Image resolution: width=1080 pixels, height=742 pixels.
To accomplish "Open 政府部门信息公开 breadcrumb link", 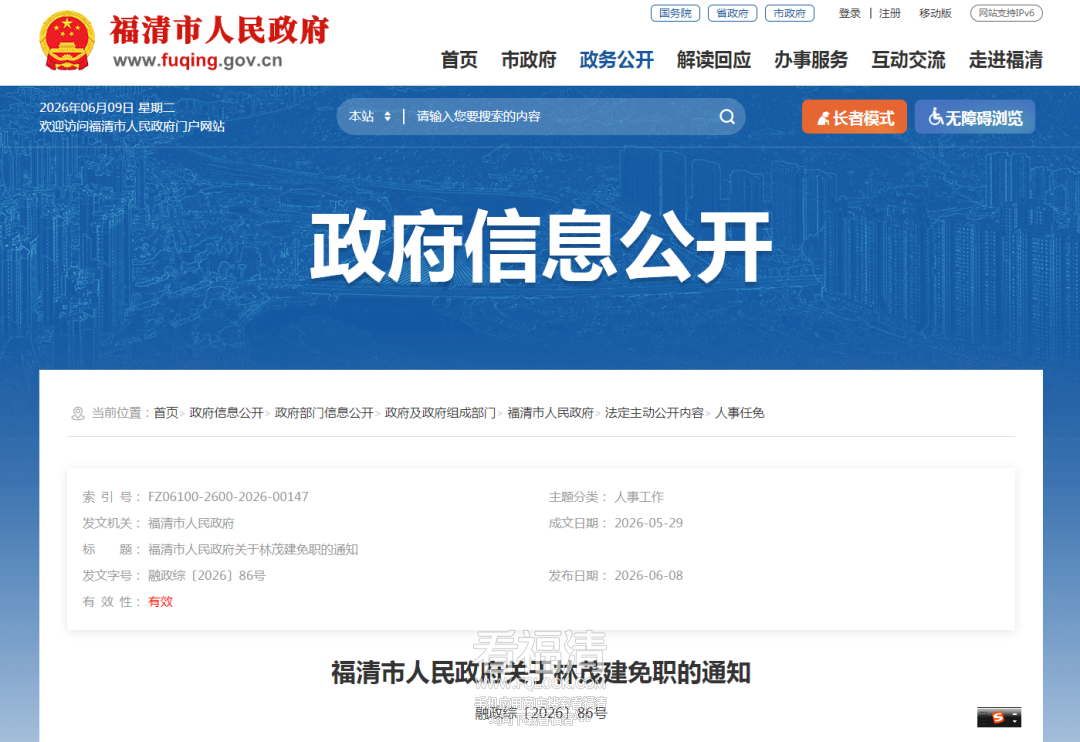I will [x=324, y=413].
